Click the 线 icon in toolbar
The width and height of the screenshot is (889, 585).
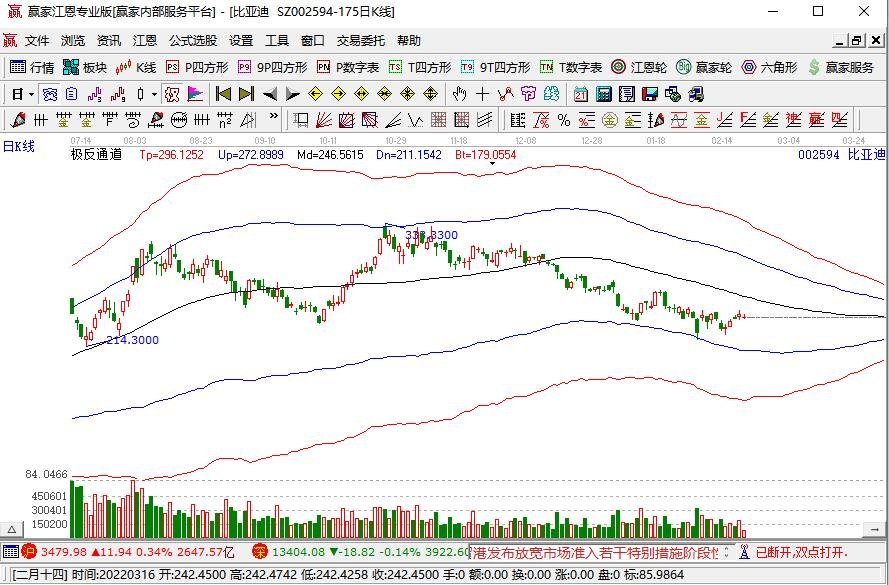(x=551, y=94)
